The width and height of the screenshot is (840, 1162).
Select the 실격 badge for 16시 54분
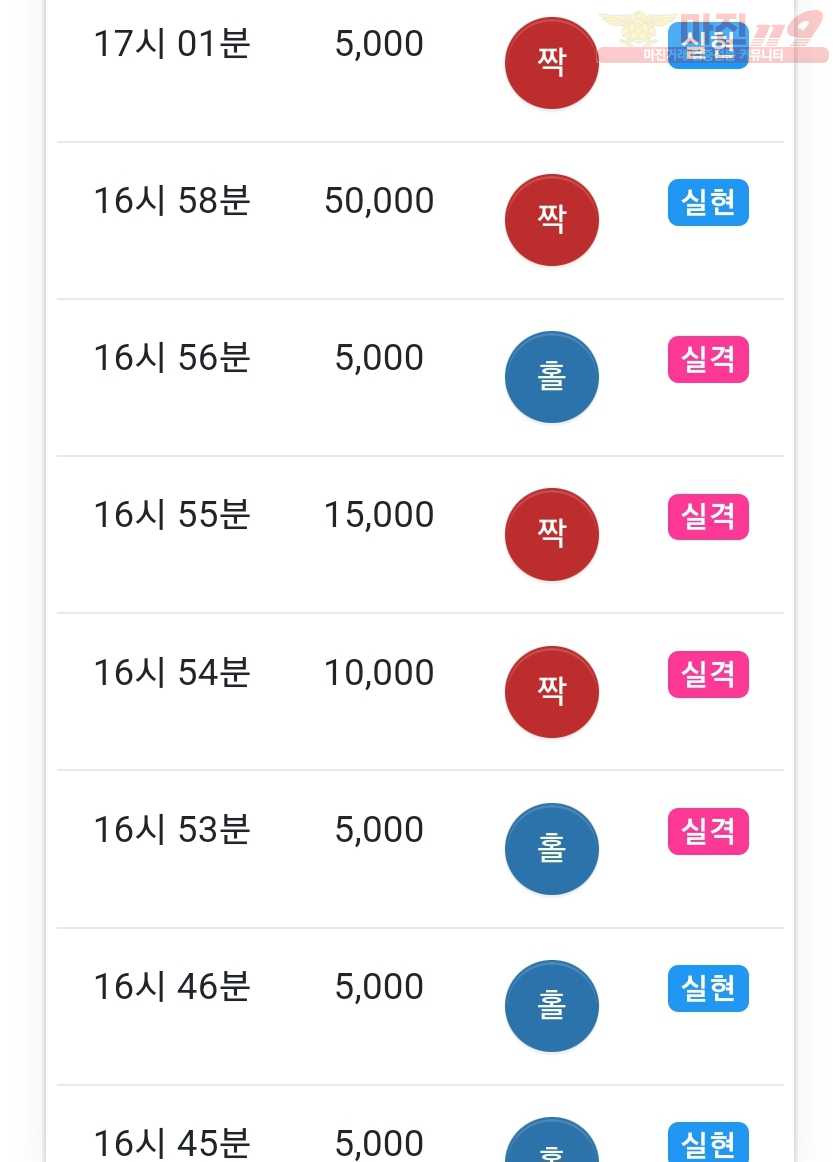pyautogui.click(x=708, y=674)
